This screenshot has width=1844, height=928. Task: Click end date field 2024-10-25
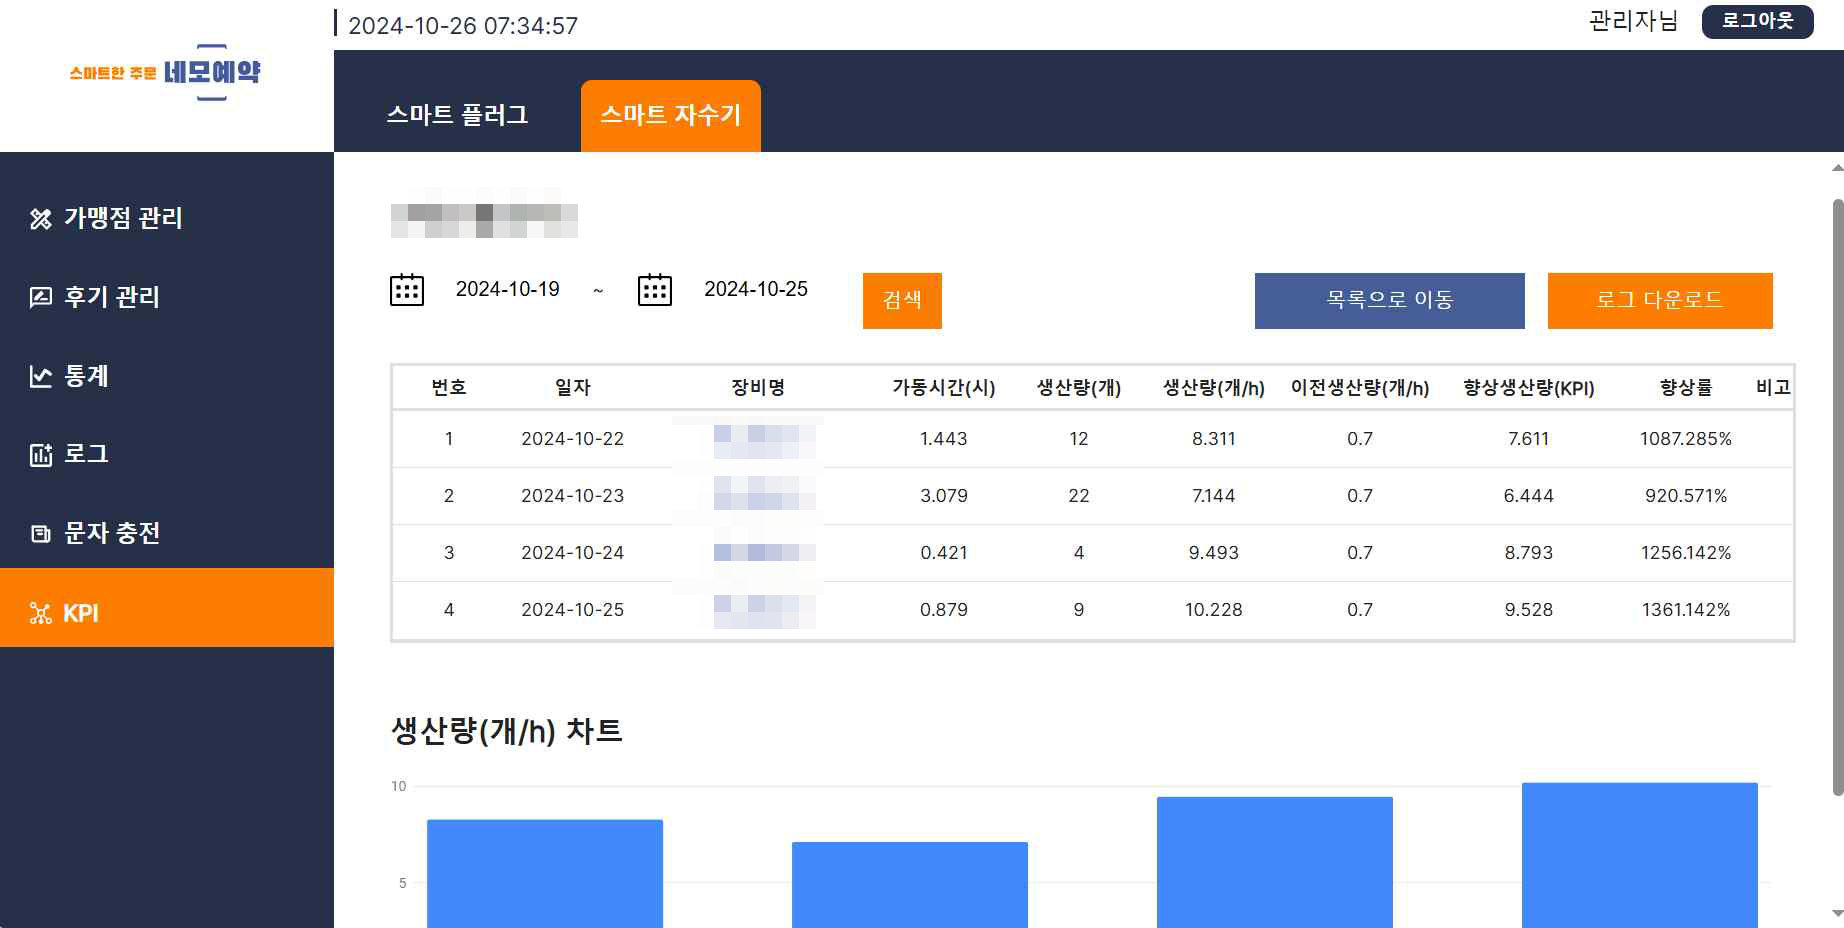(x=756, y=289)
